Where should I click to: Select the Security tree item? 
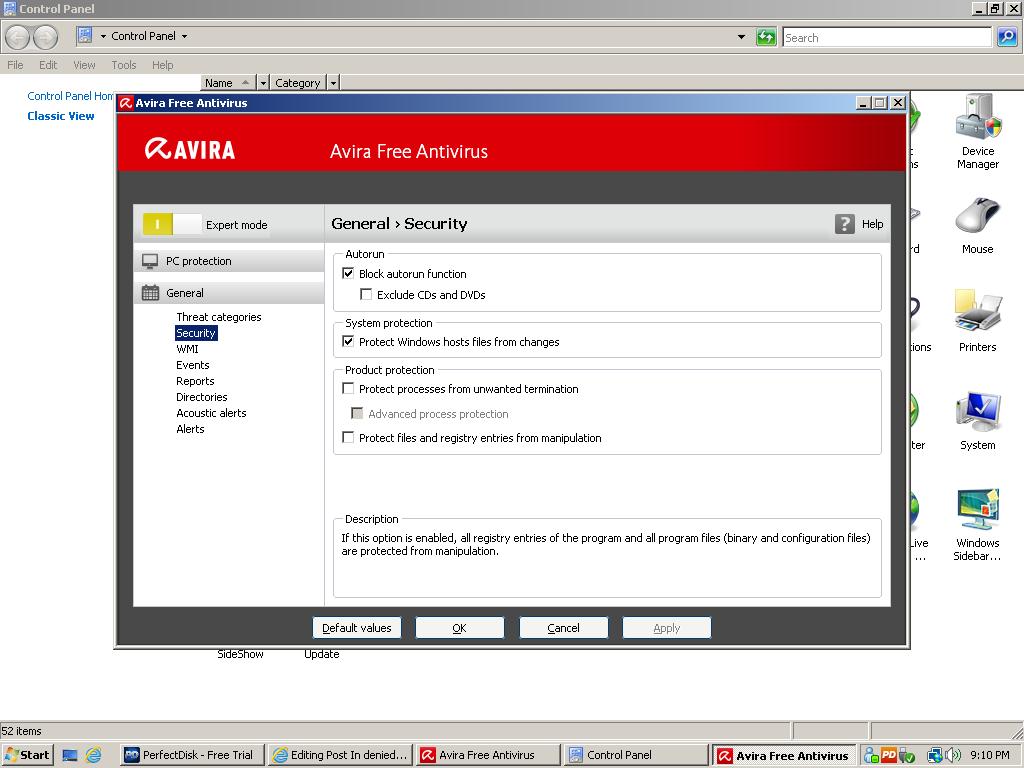point(196,333)
